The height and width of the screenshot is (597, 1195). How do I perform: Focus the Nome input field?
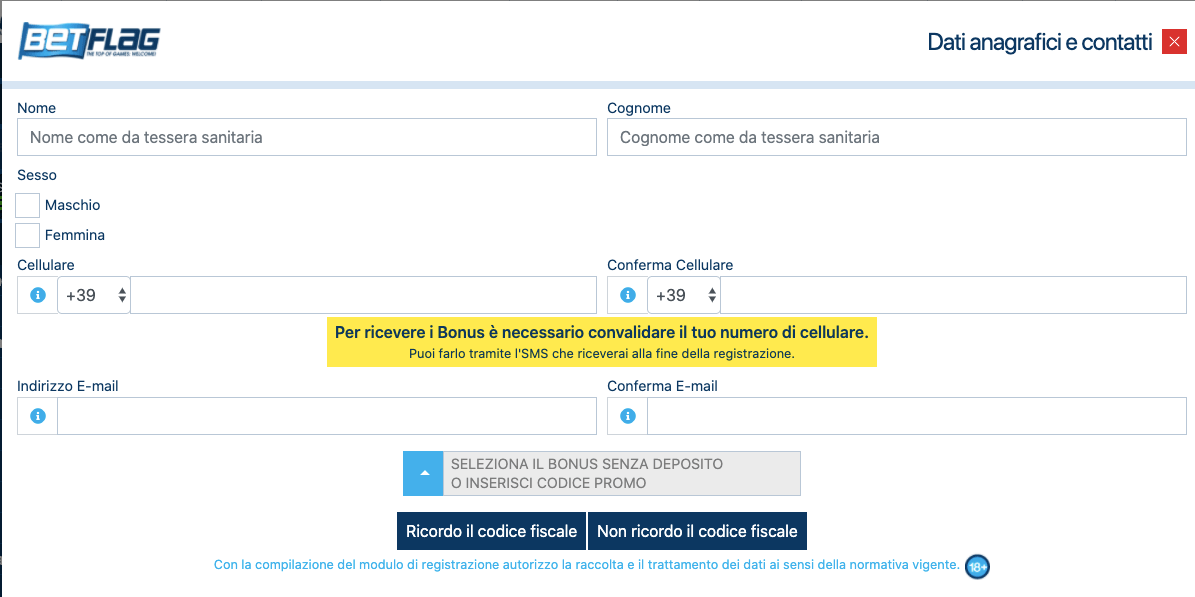(x=307, y=137)
